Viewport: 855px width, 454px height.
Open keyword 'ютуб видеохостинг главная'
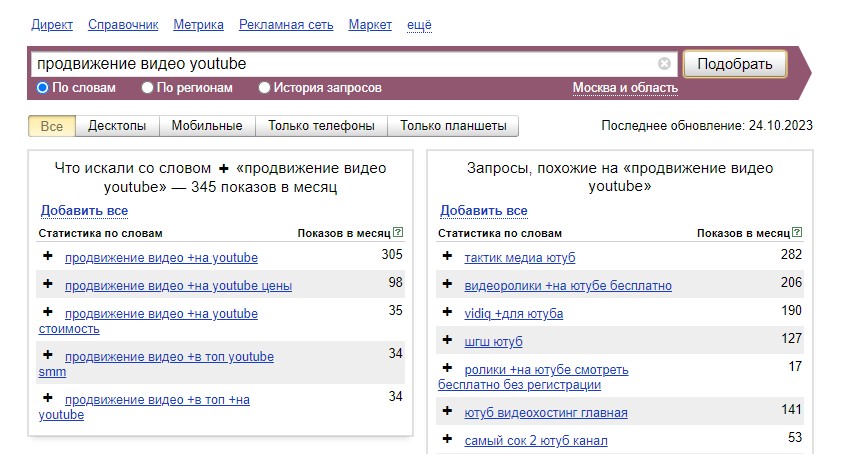tap(546, 413)
